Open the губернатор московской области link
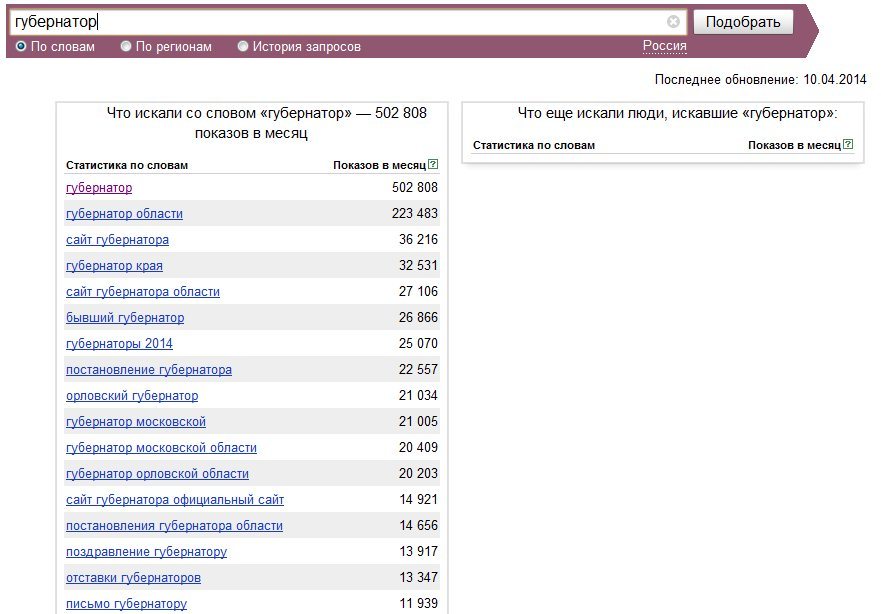 pos(161,447)
